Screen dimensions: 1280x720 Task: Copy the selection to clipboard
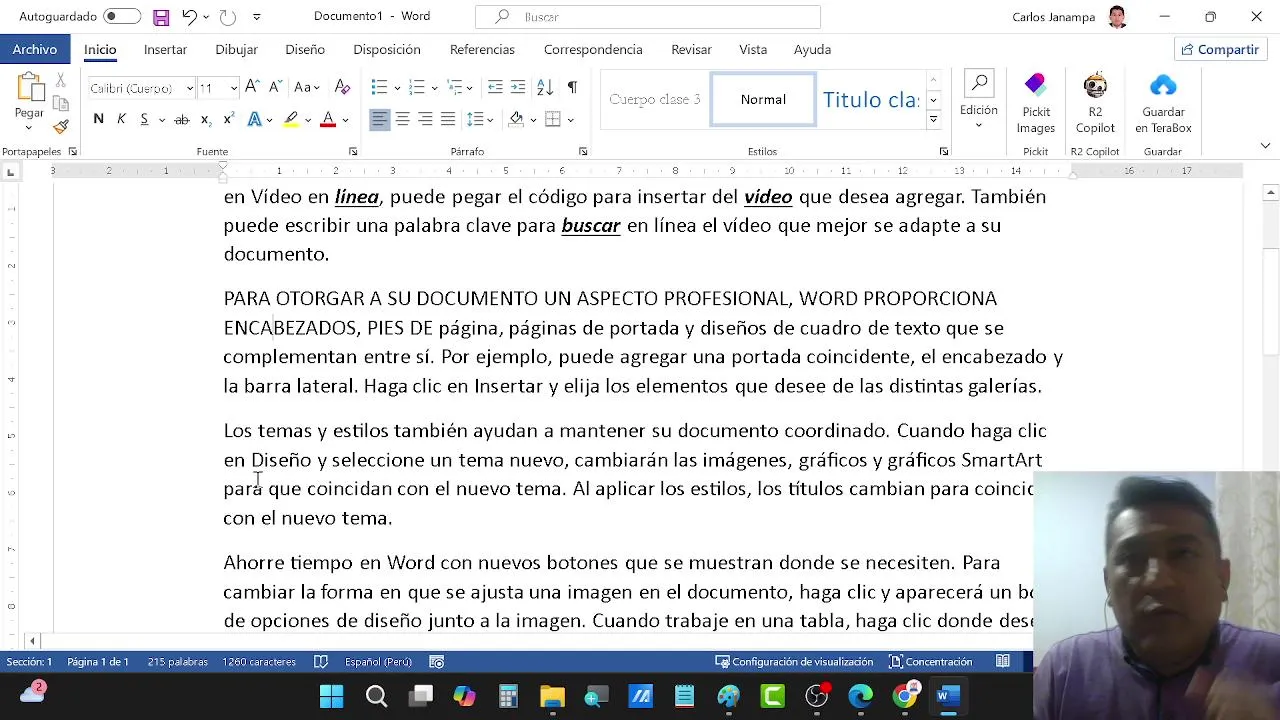[x=61, y=103]
